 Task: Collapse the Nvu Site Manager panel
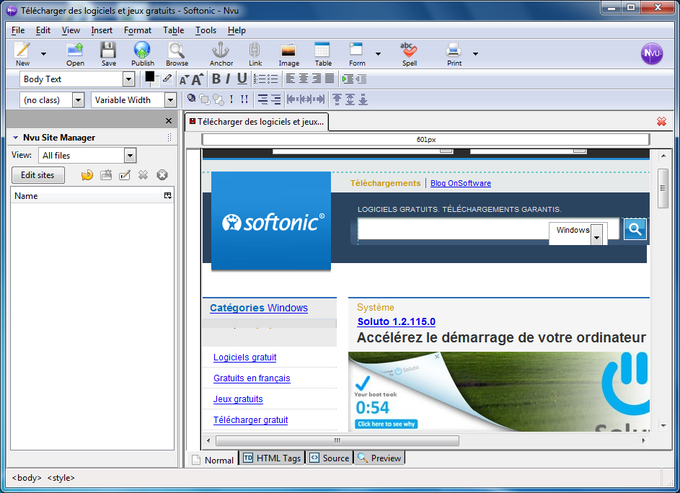pos(16,137)
